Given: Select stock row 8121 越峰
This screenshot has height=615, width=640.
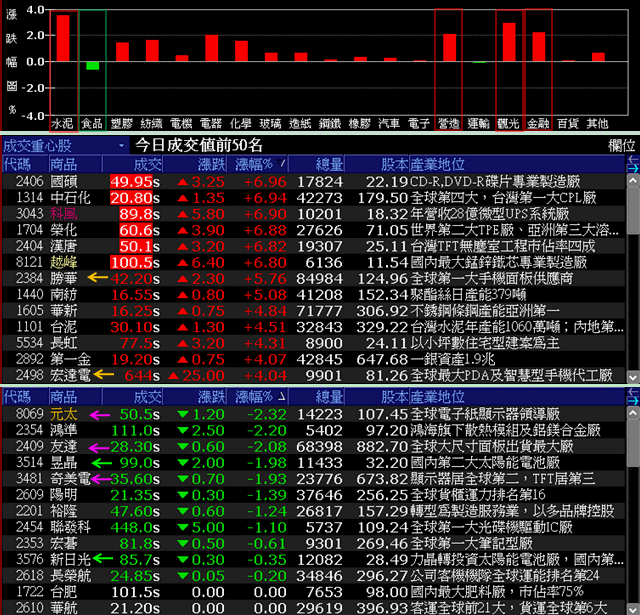Looking at the screenshot, I should point(313,262).
